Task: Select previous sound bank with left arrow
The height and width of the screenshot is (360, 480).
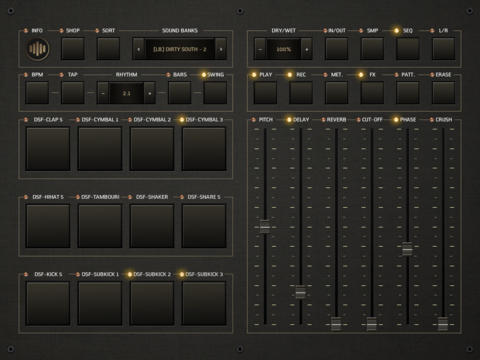Action: tap(139, 49)
